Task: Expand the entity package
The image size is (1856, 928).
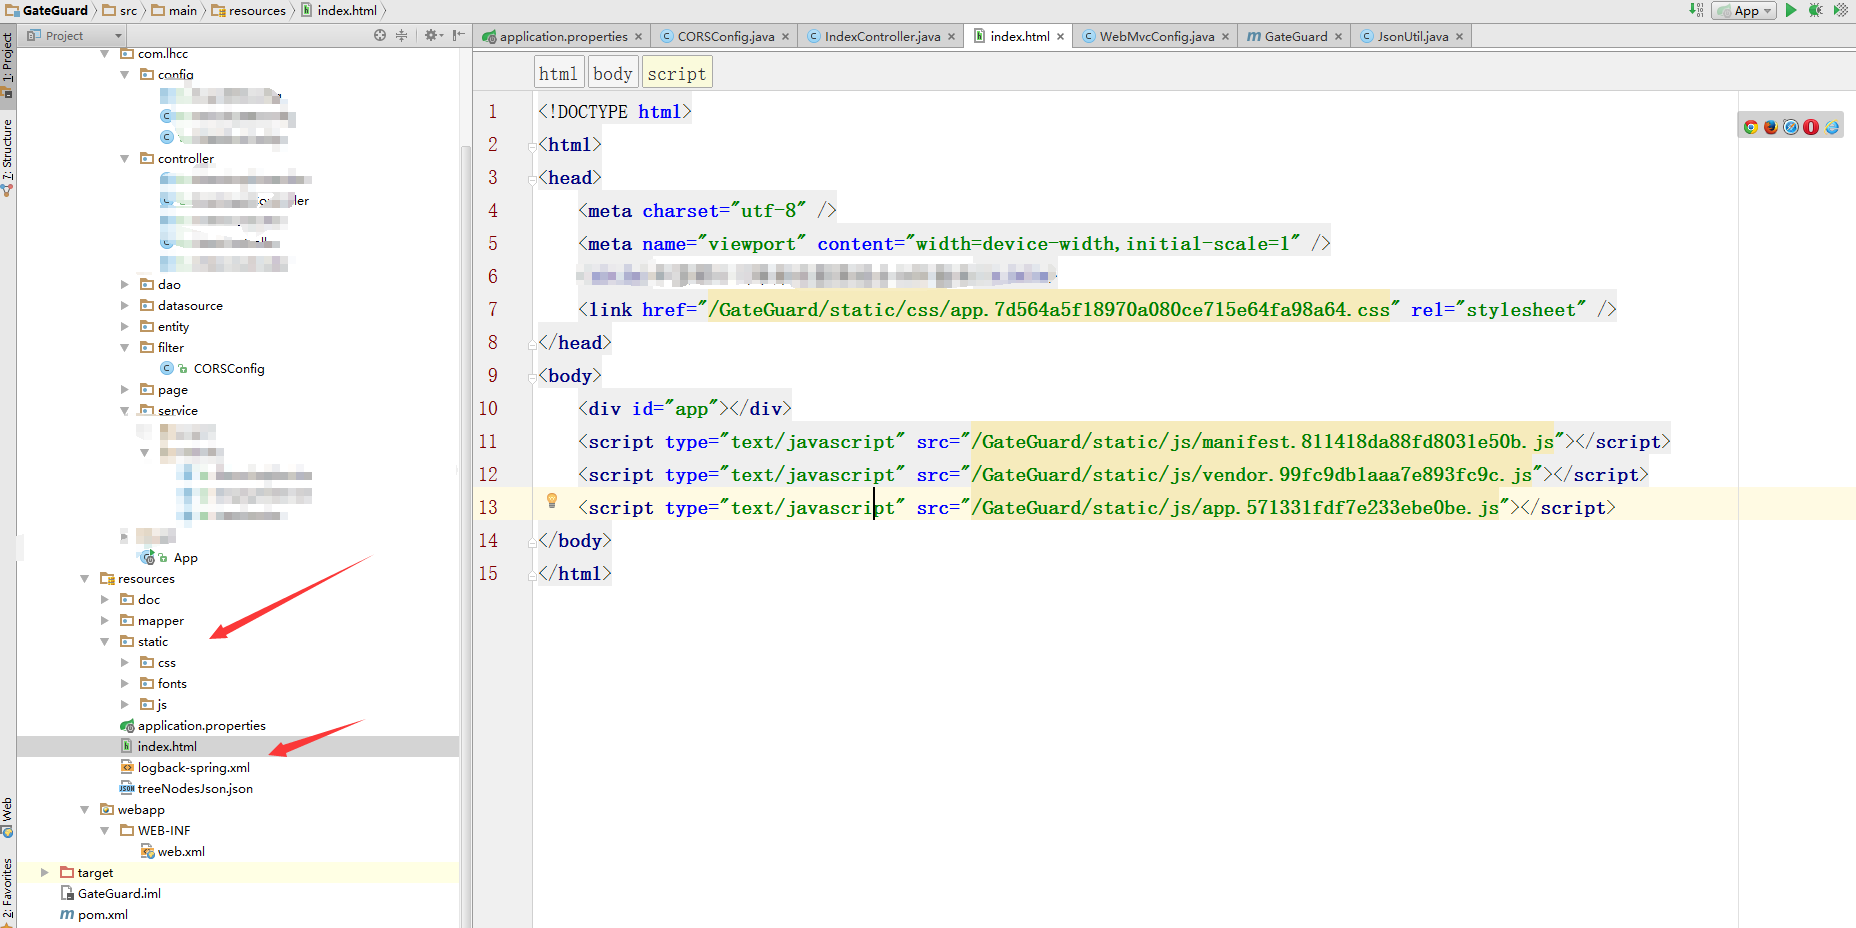Action: point(124,327)
